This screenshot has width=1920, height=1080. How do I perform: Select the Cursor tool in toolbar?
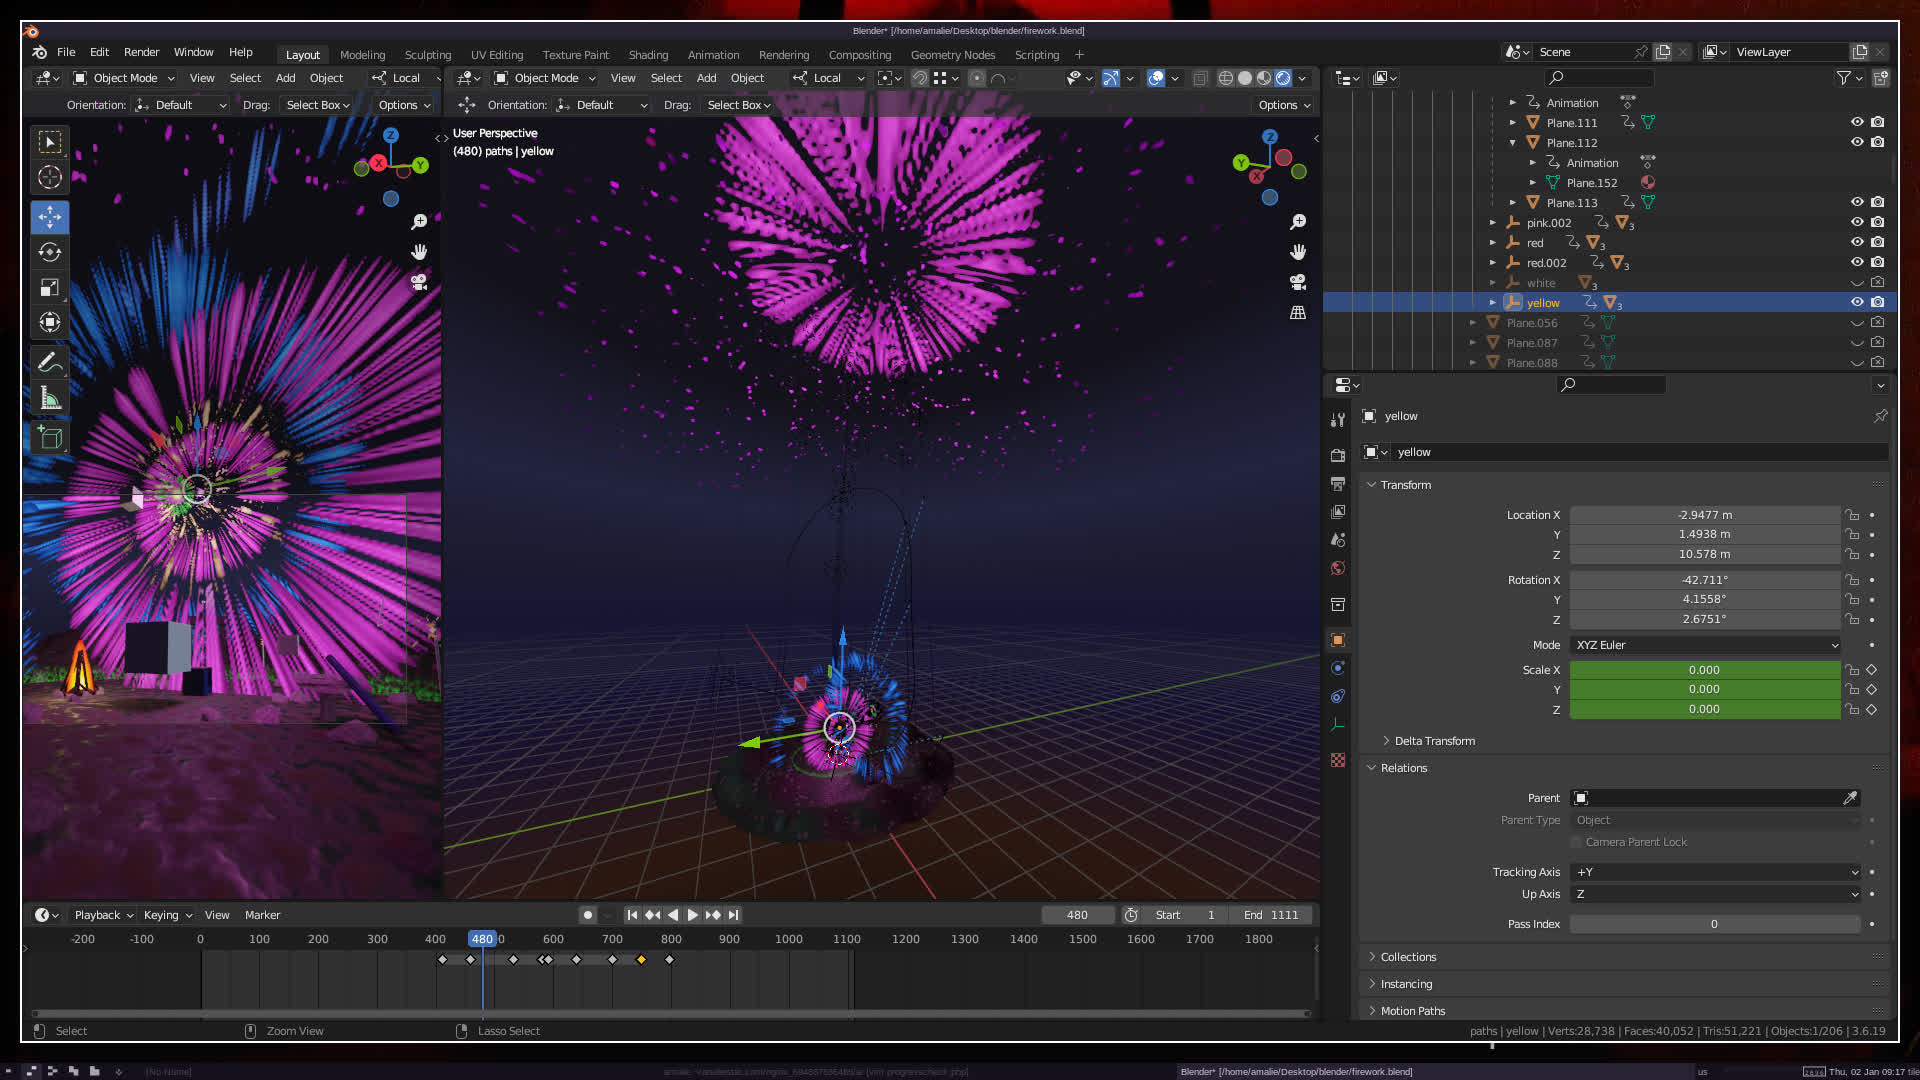click(x=50, y=178)
